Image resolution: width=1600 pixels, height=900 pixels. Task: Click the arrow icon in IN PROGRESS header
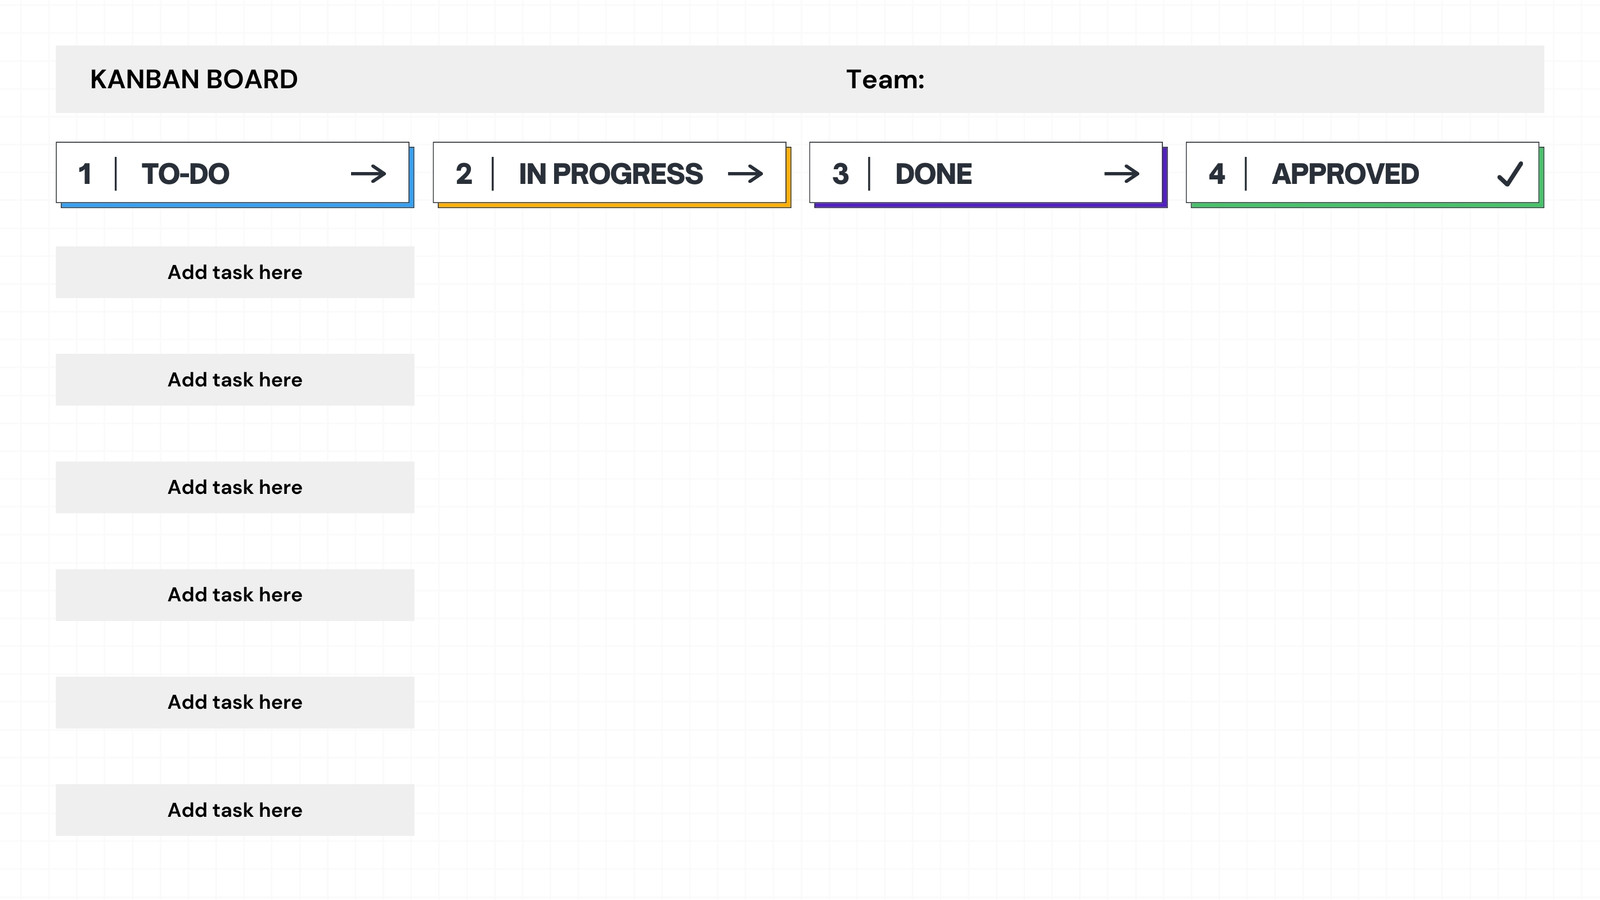coord(745,174)
